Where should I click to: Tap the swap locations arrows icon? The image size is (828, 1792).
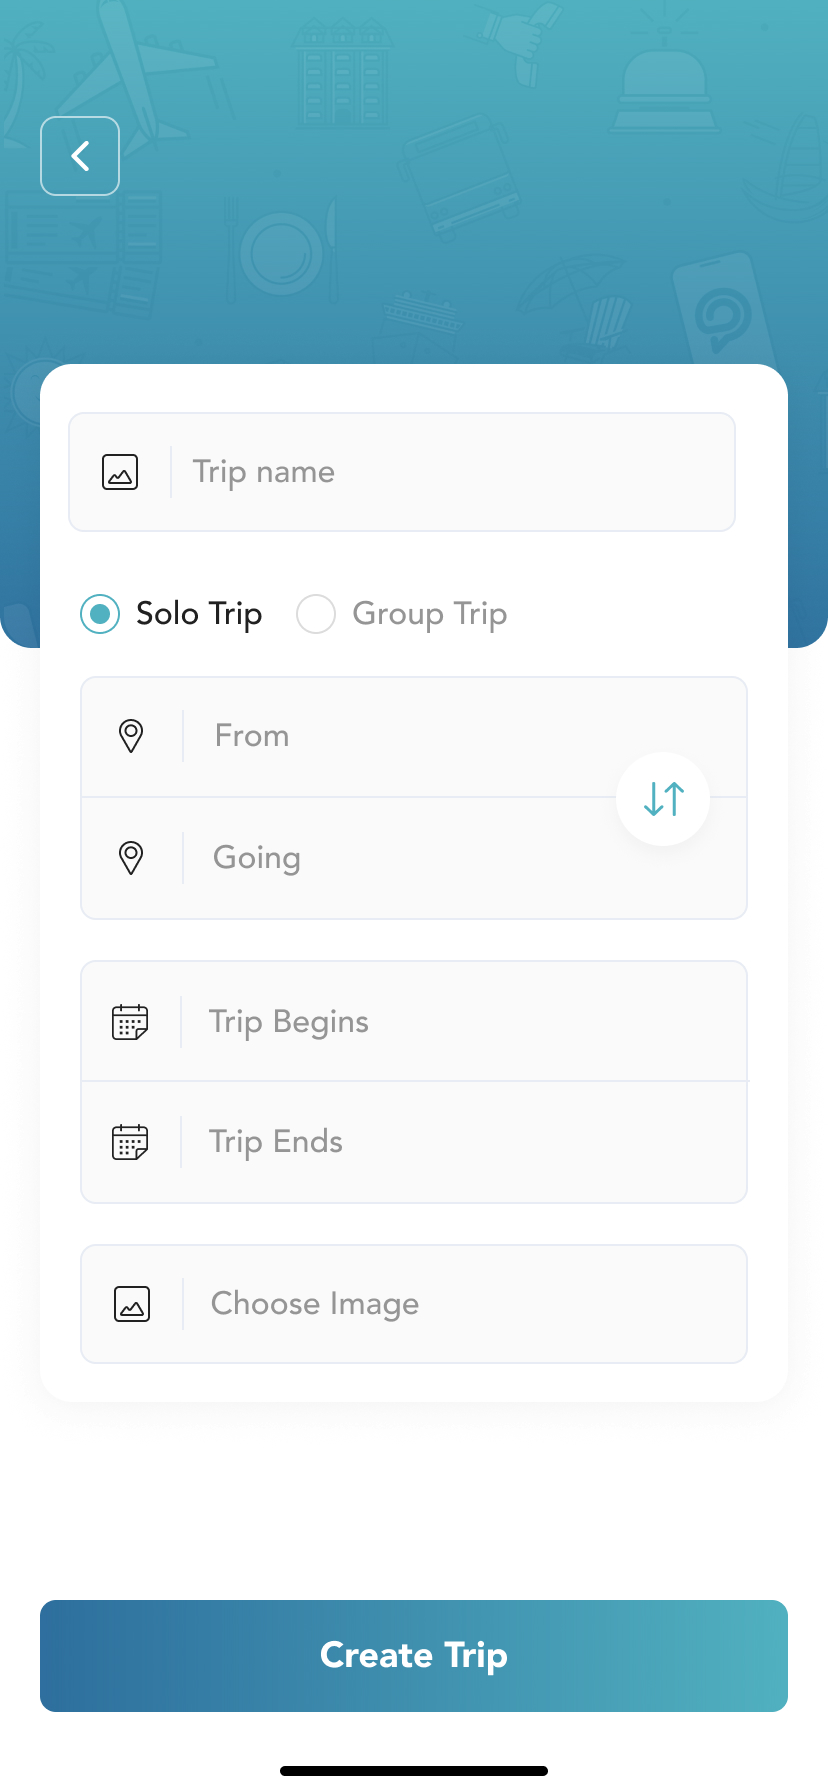(663, 798)
